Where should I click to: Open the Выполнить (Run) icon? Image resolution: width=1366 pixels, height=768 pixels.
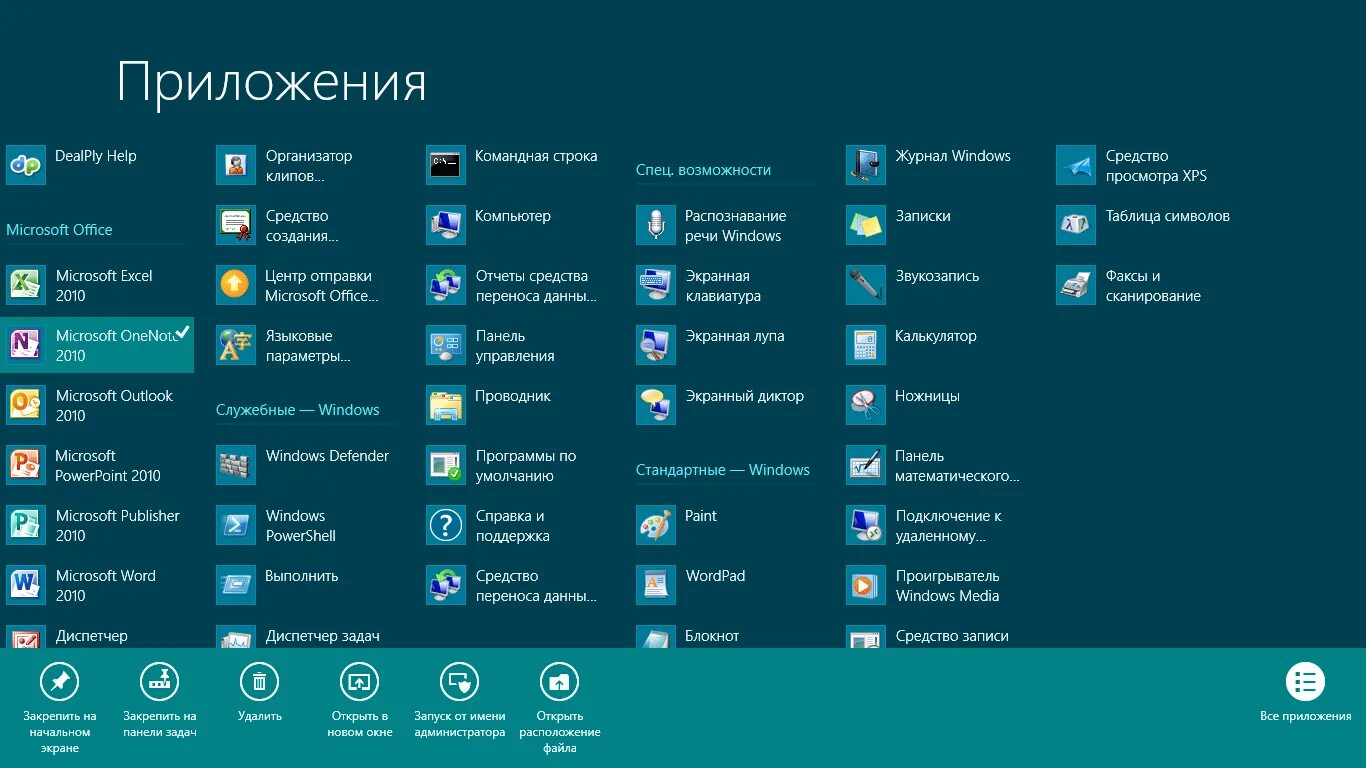point(236,585)
